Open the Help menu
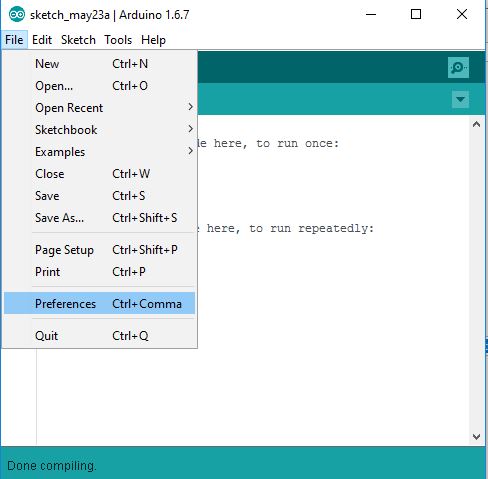488x479 pixels. click(153, 40)
